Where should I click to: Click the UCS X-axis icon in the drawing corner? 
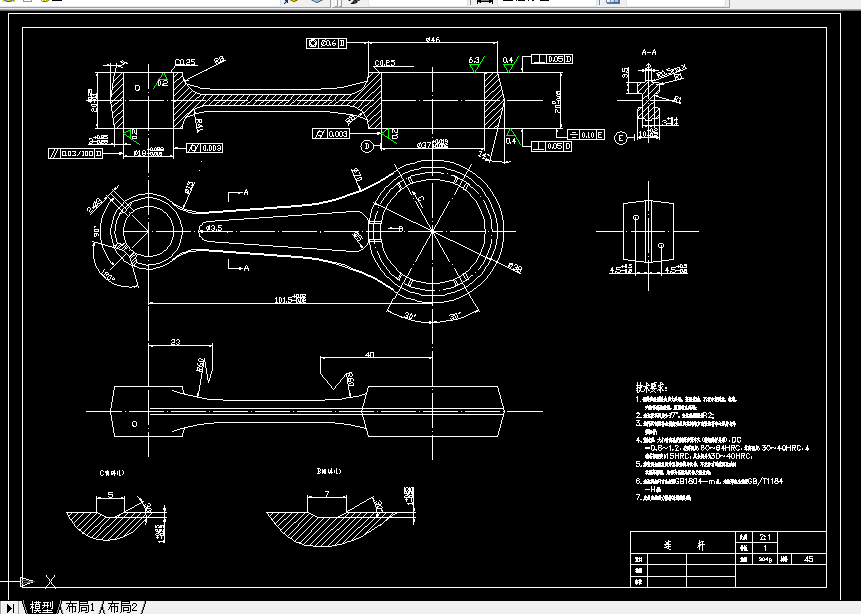[50, 581]
